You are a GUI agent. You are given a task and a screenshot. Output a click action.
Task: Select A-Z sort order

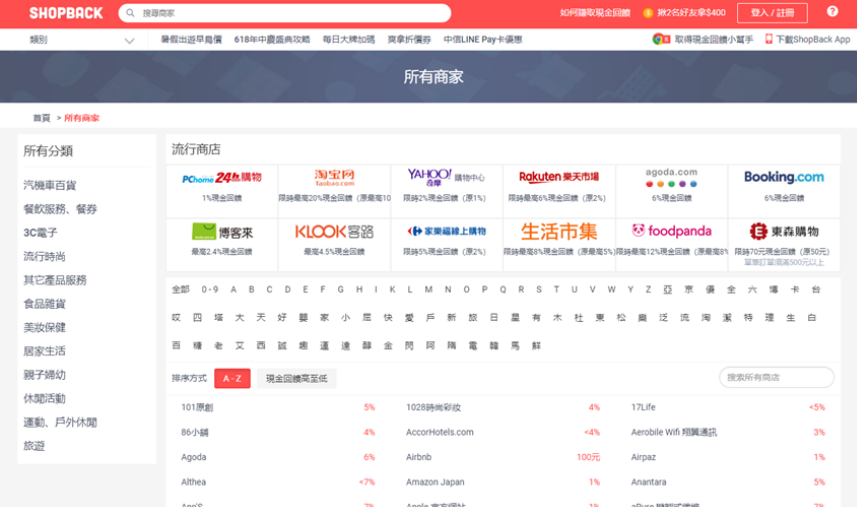(232, 378)
